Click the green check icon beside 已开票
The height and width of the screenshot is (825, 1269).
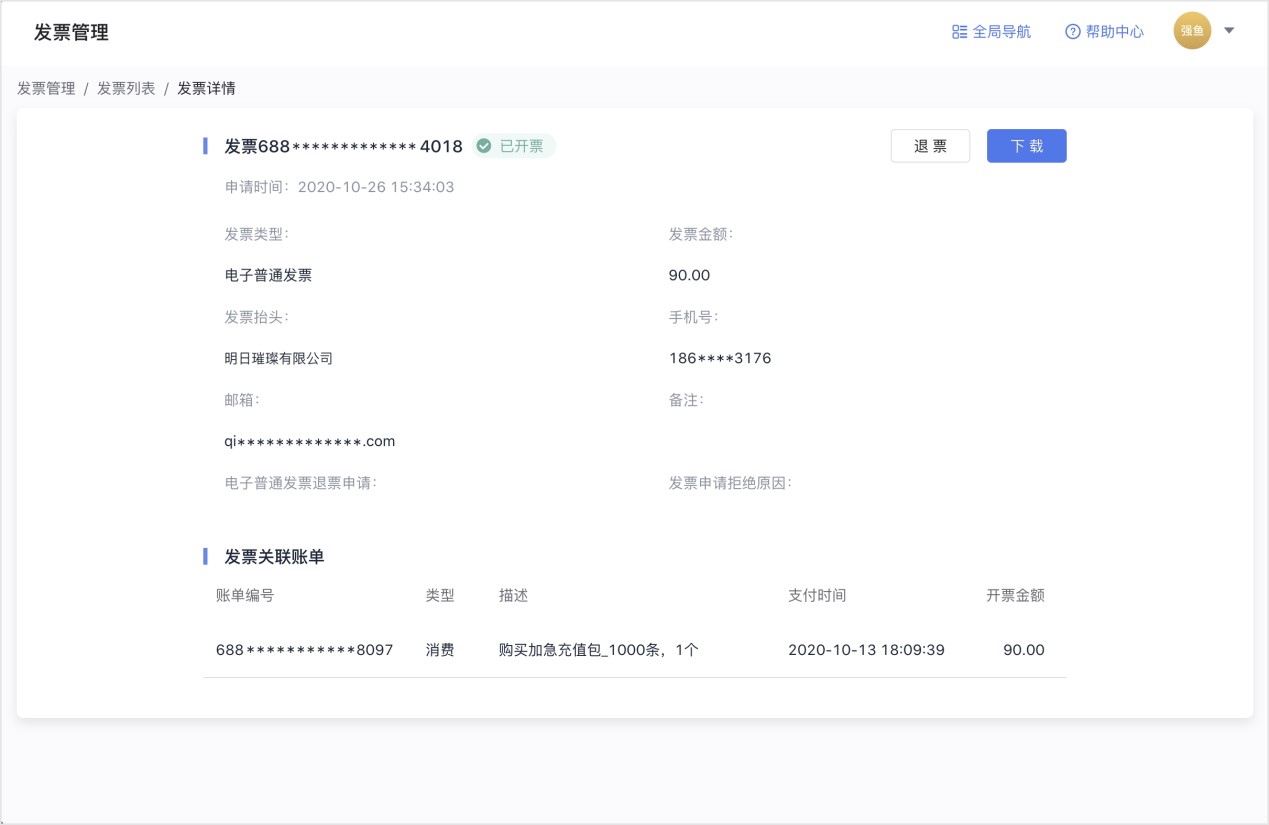pyautogui.click(x=484, y=146)
